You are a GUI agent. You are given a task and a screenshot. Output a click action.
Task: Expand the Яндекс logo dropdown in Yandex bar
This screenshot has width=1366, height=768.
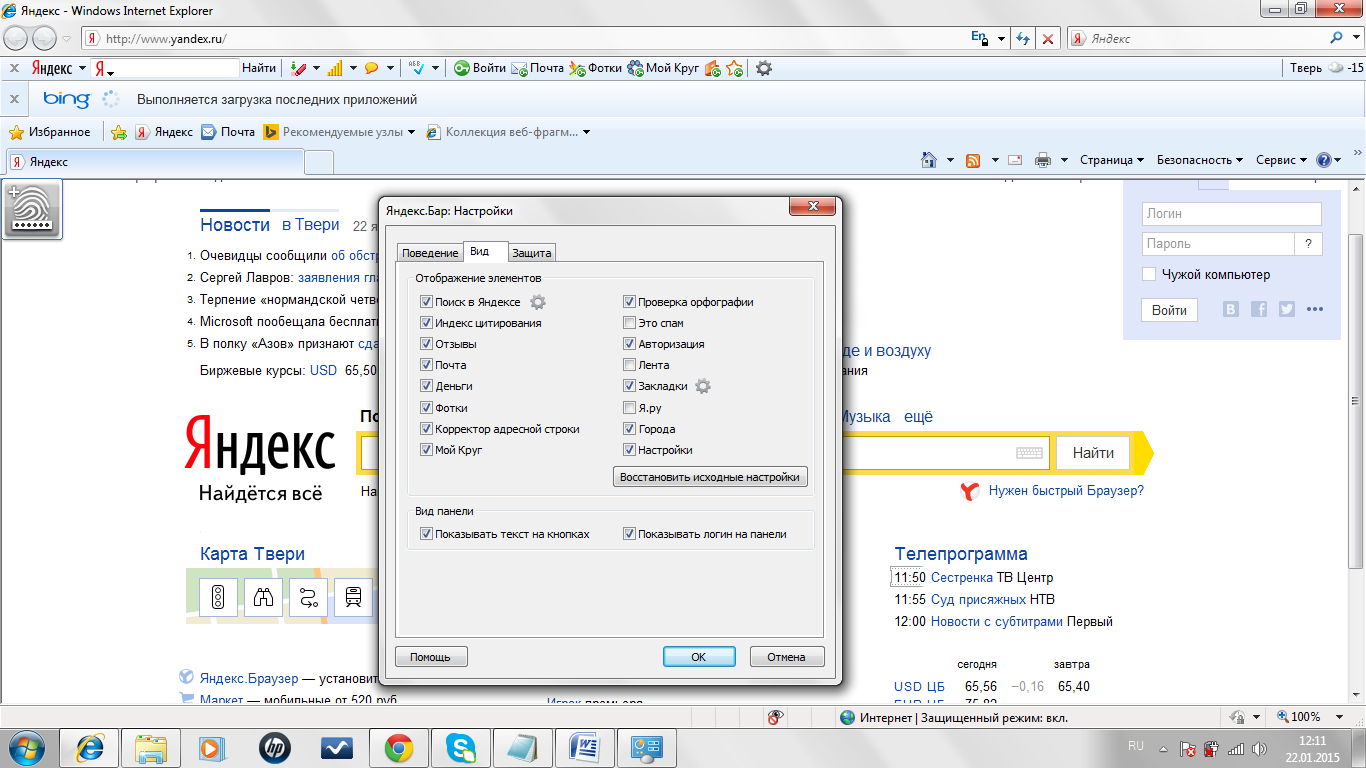click(x=82, y=68)
